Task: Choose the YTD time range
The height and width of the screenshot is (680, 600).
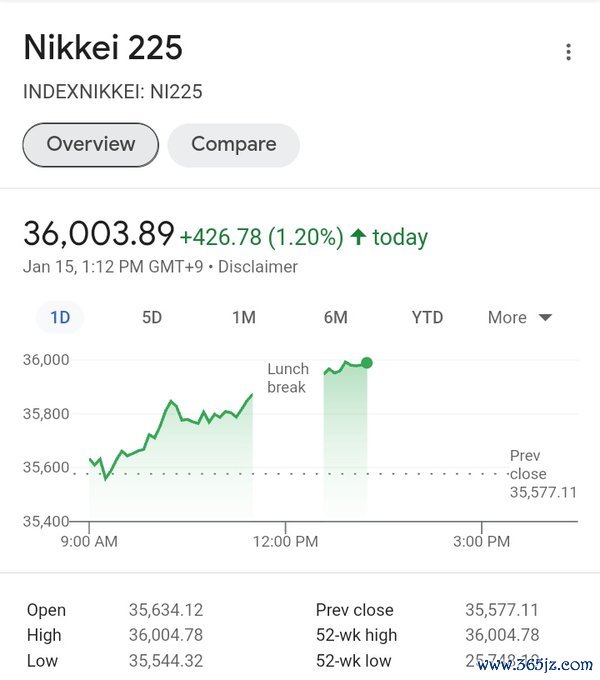Action: (427, 317)
